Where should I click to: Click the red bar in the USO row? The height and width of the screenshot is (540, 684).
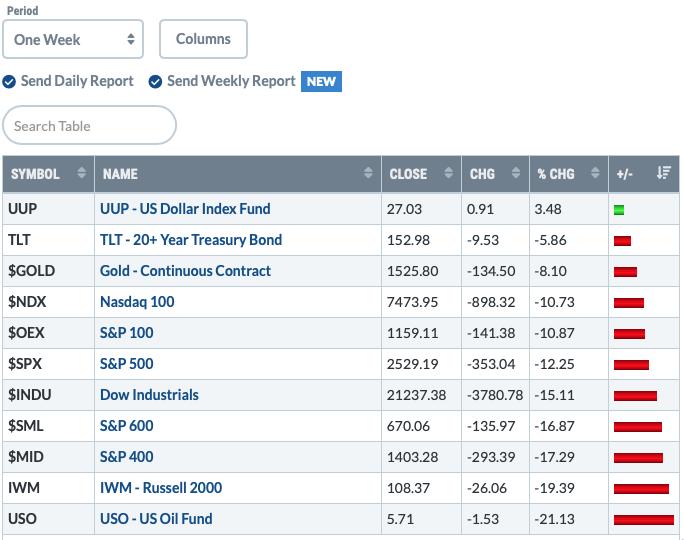coord(643,520)
